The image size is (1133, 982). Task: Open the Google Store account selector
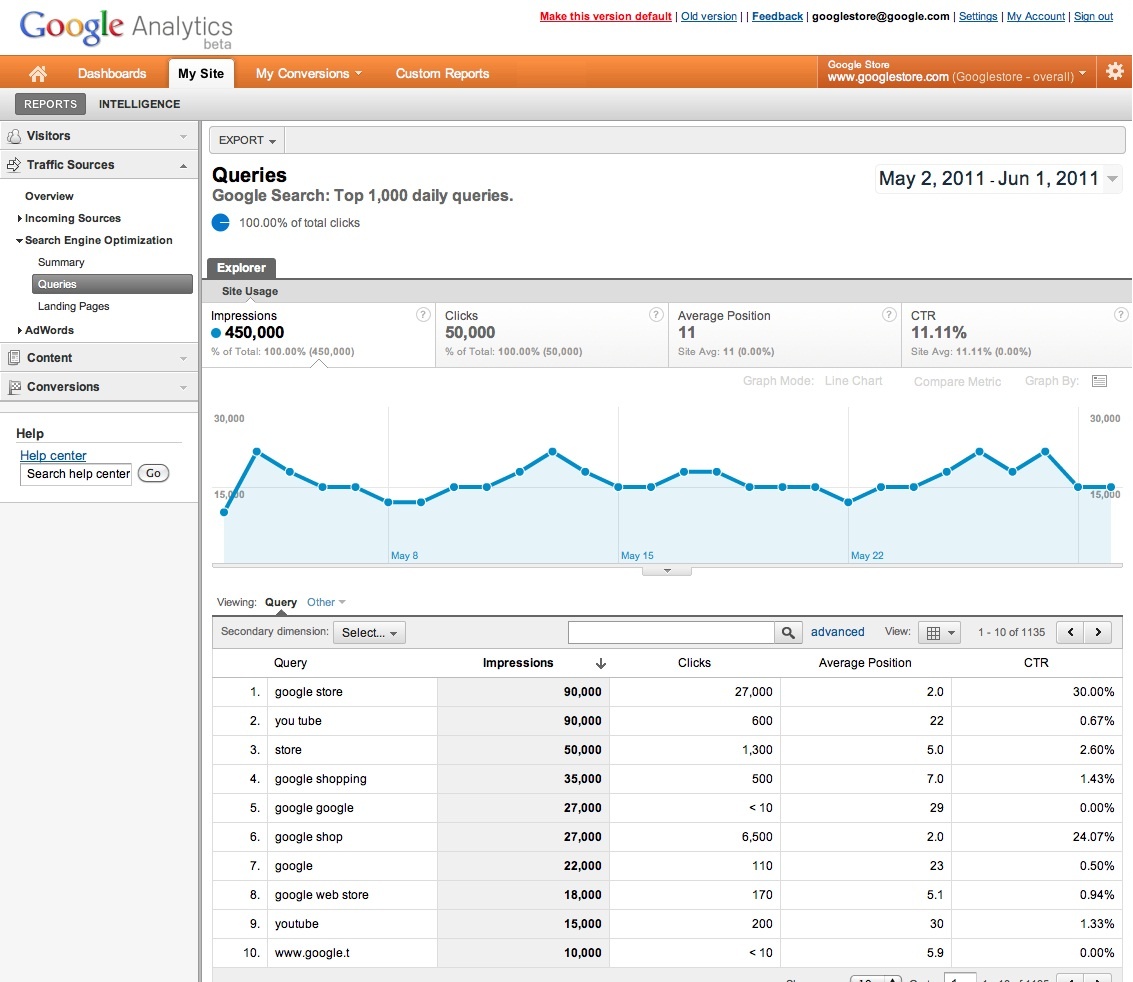(x=957, y=72)
